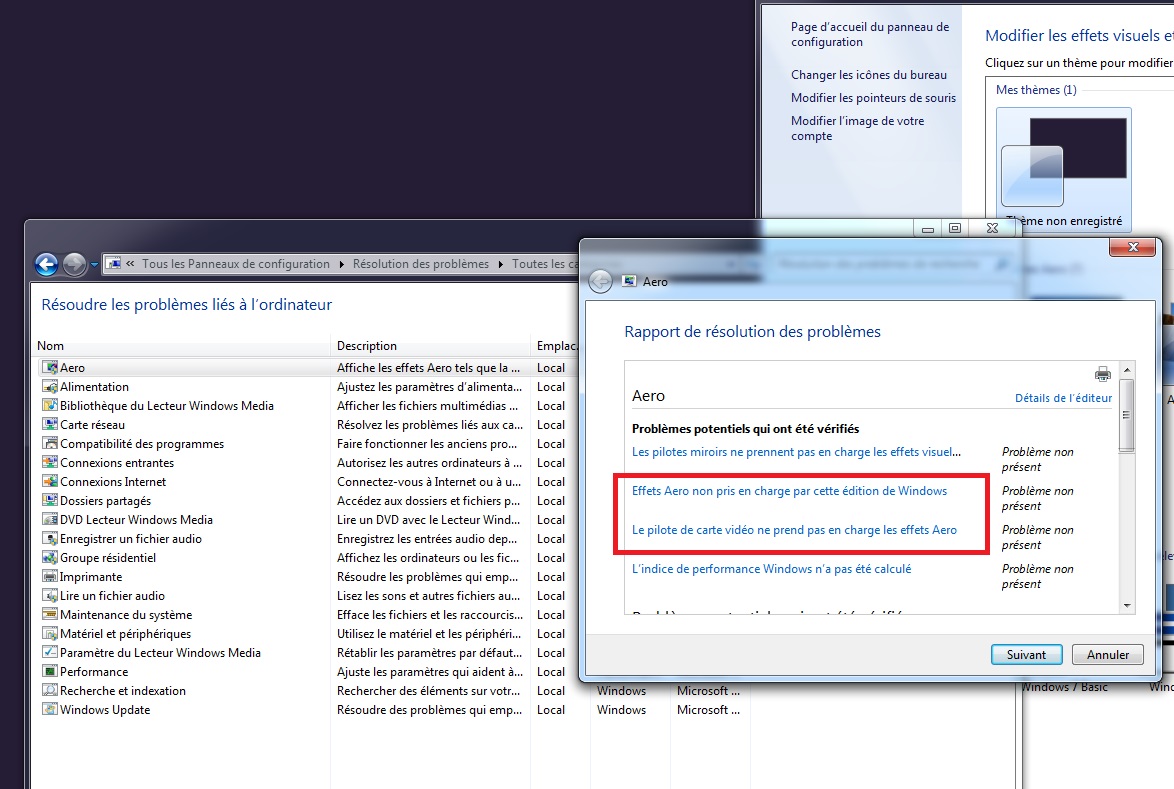Open Les pilotes miroirs problem link
The width and height of the screenshot is (1174, 789).
click(x=796, y=452)
